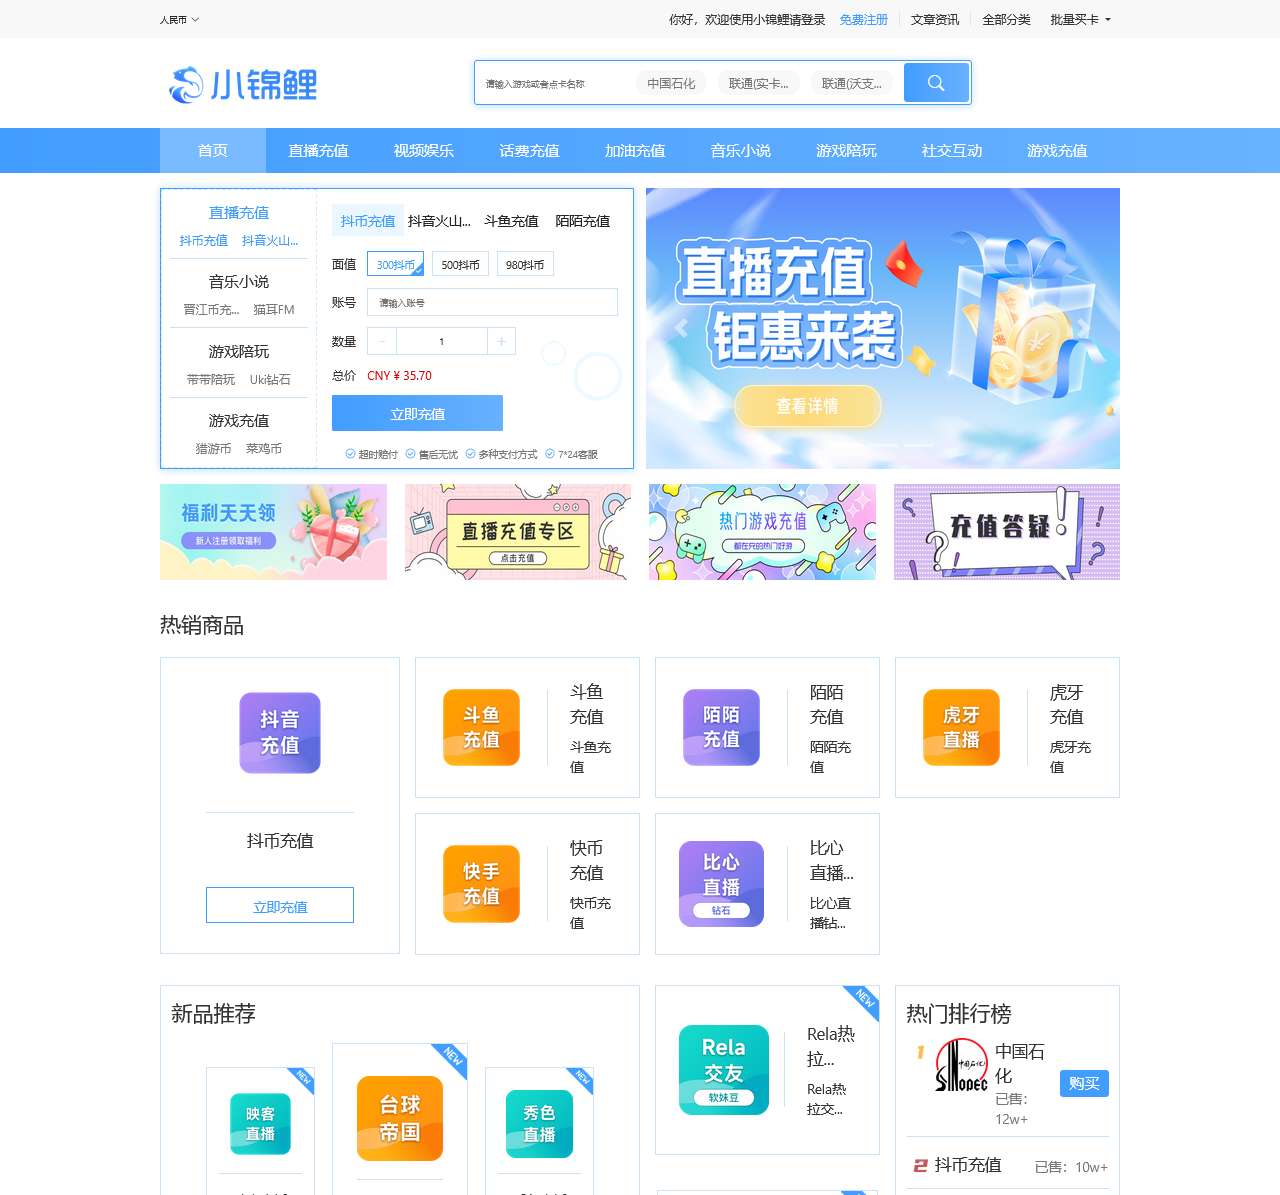The width and height of the screenshot is (1280, 1195).
Task: Open the 秀色直播 new product icon
Action: [x=539, y=1124]
